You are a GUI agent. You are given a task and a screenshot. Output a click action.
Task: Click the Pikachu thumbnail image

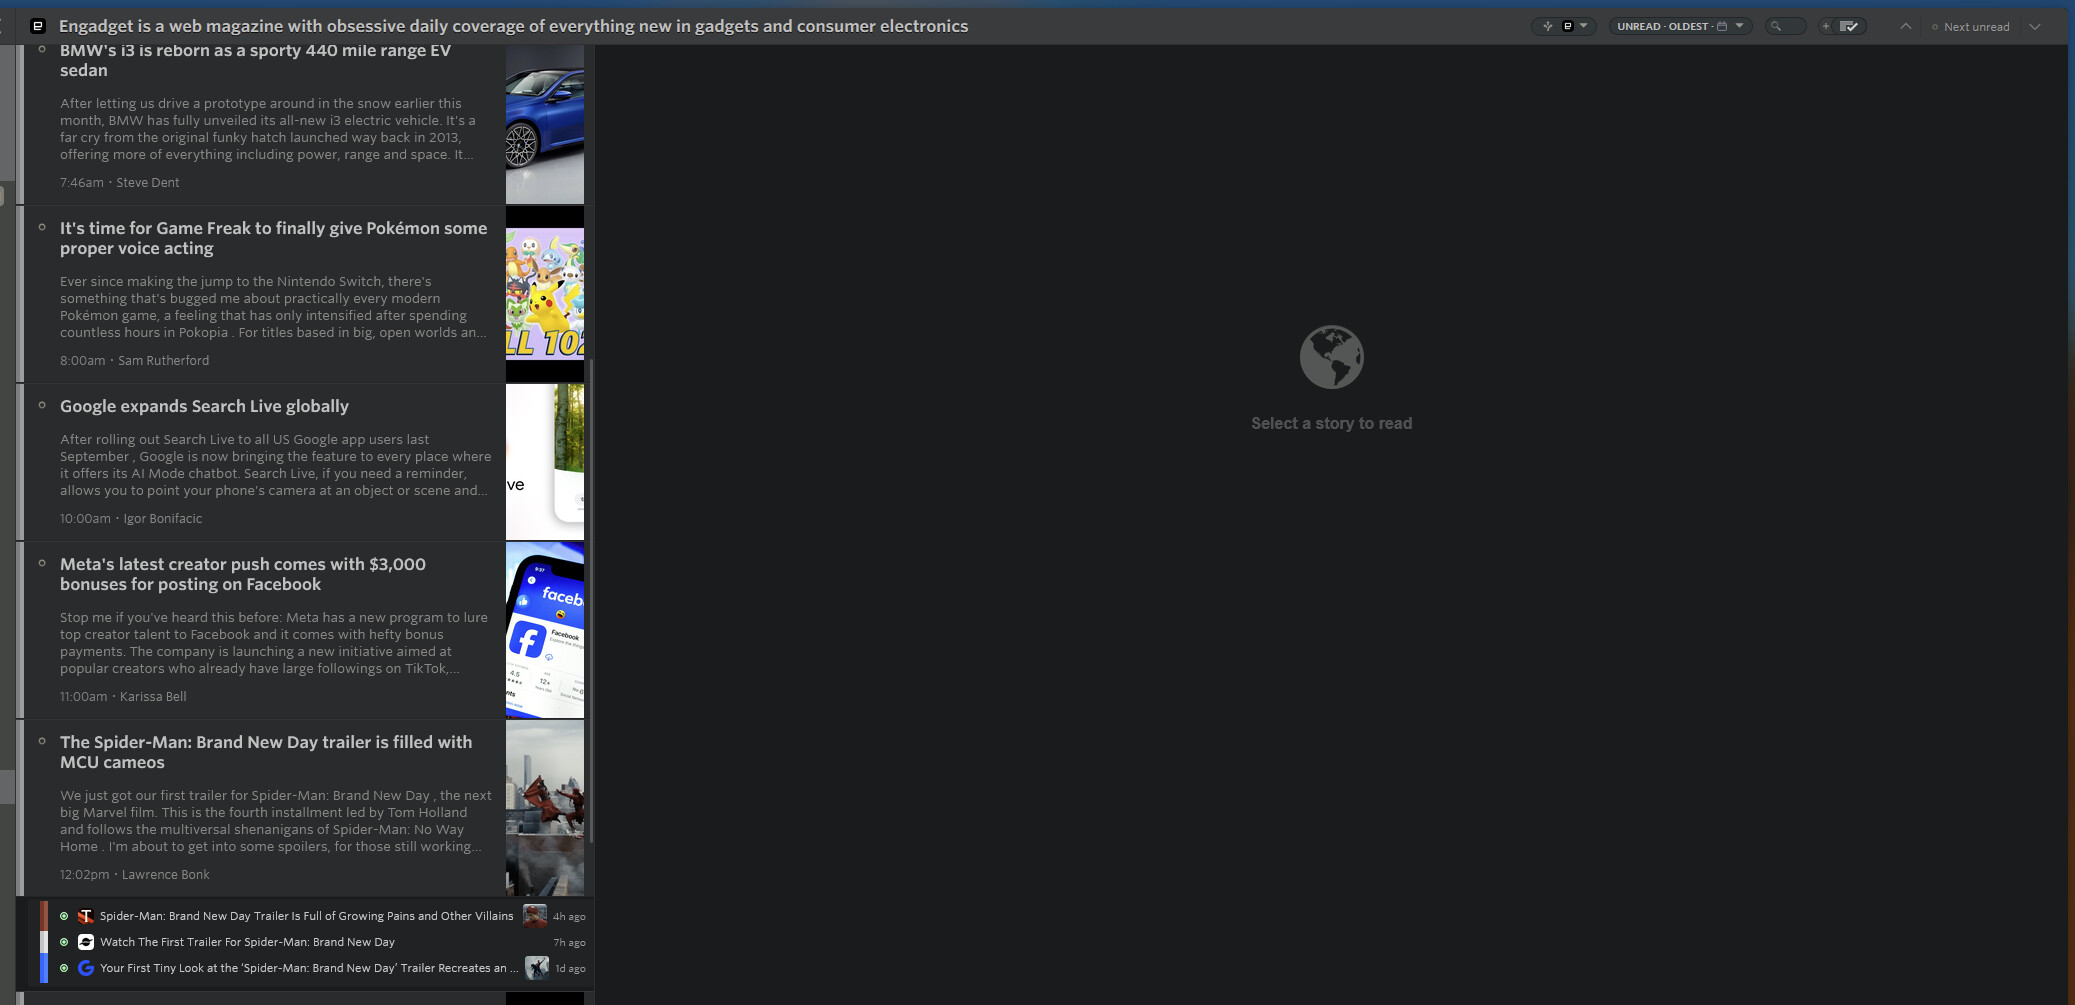[544, 294]
